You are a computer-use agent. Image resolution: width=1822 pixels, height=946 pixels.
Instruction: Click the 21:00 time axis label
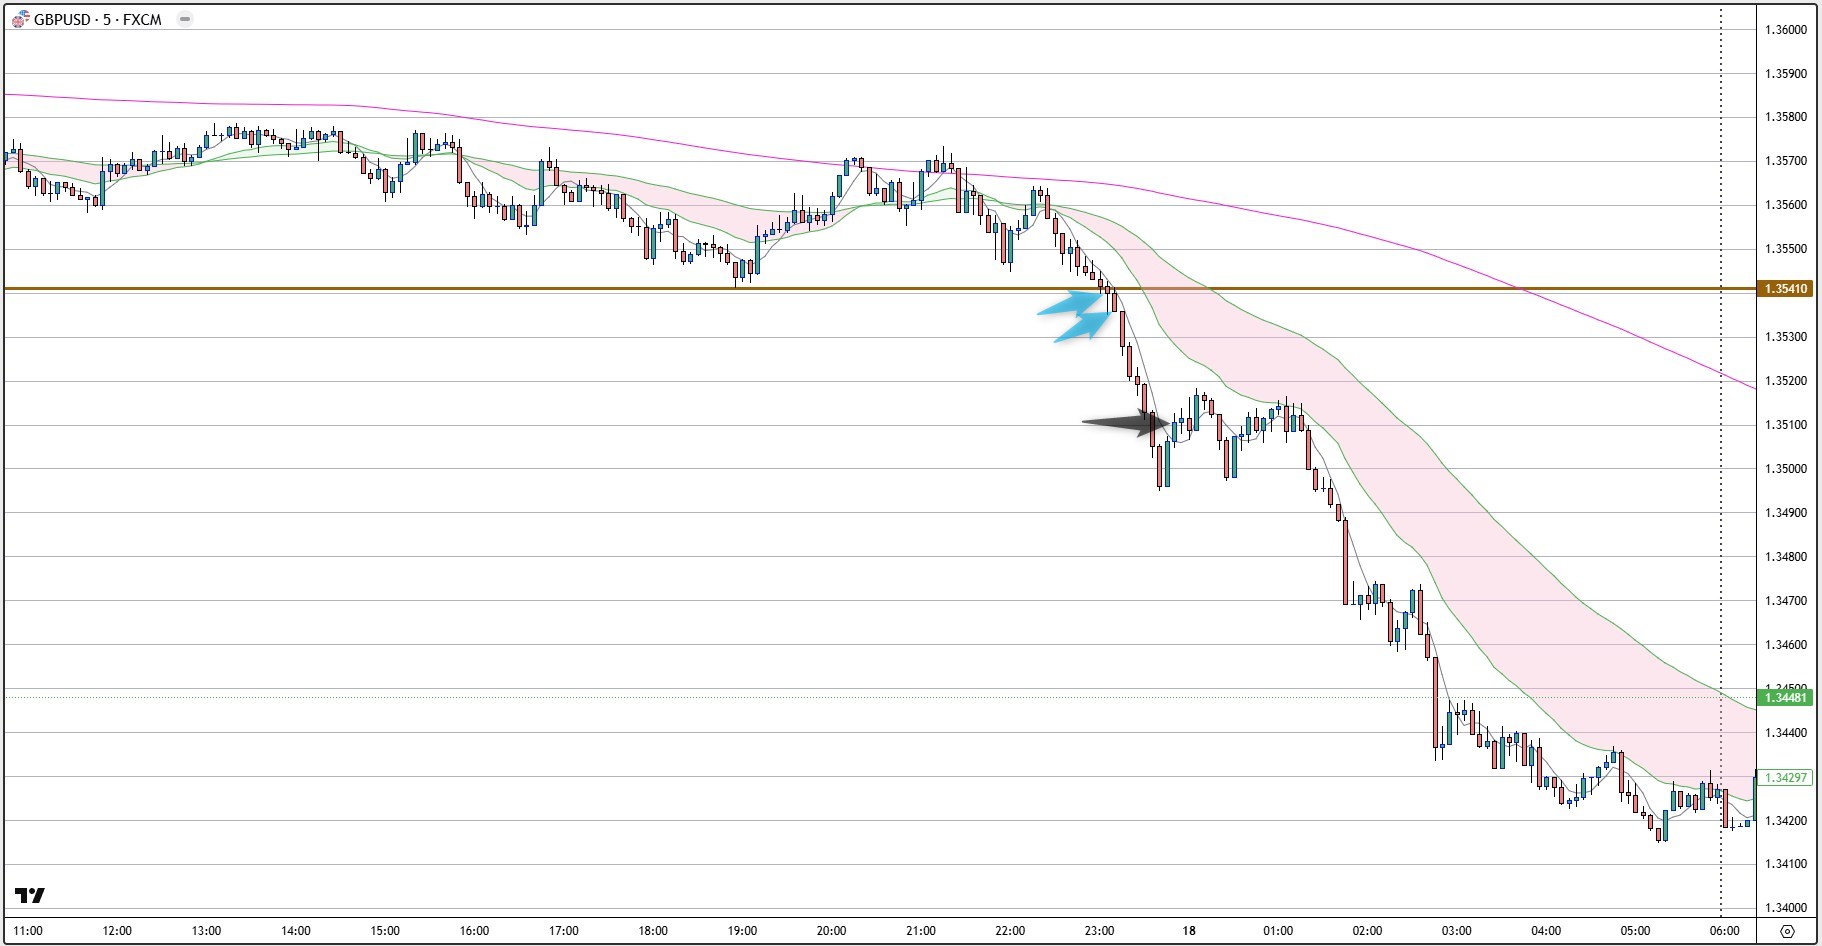tap(921, 931)
